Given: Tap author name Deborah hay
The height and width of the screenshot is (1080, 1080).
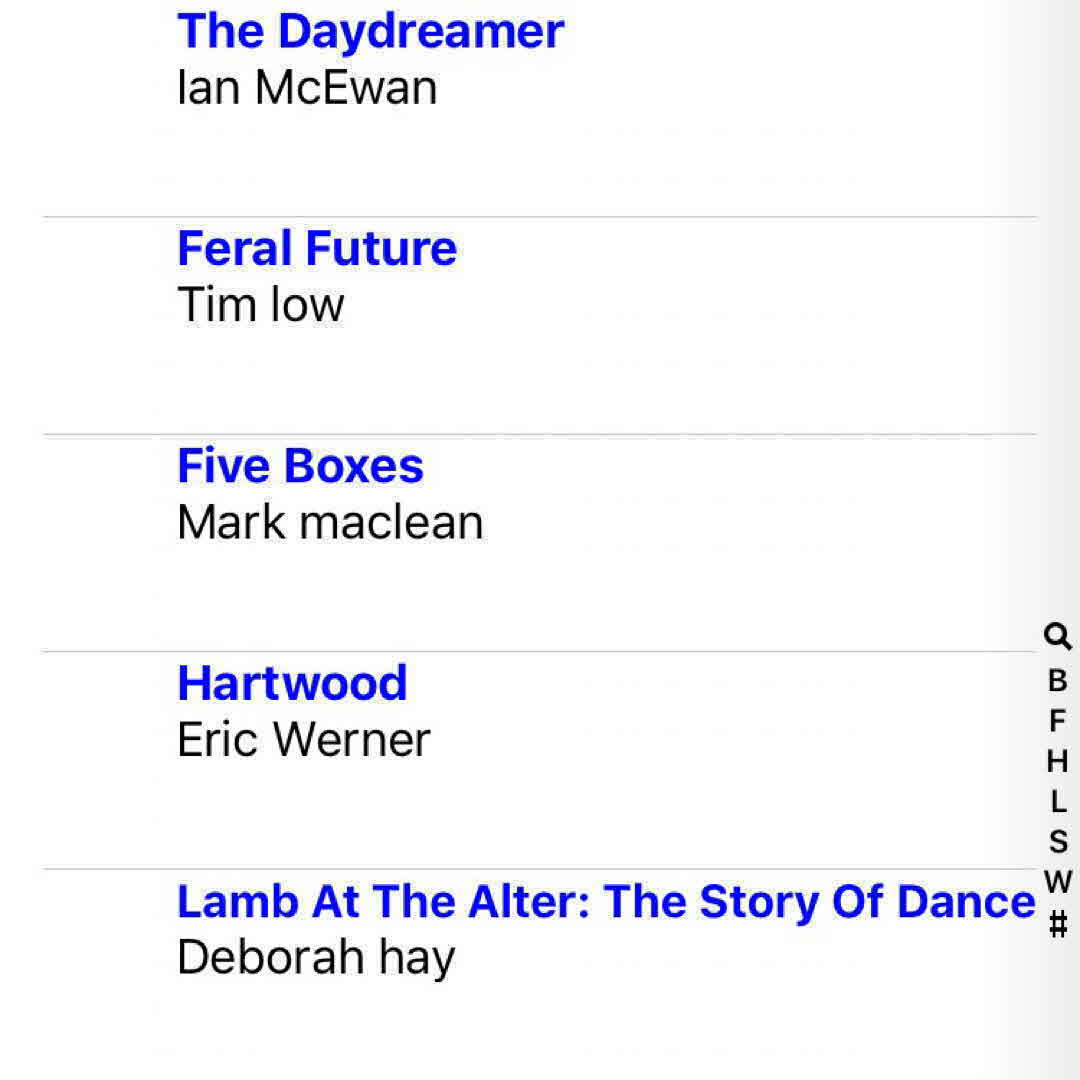Looking at the screenshot, I should (315, 958).
